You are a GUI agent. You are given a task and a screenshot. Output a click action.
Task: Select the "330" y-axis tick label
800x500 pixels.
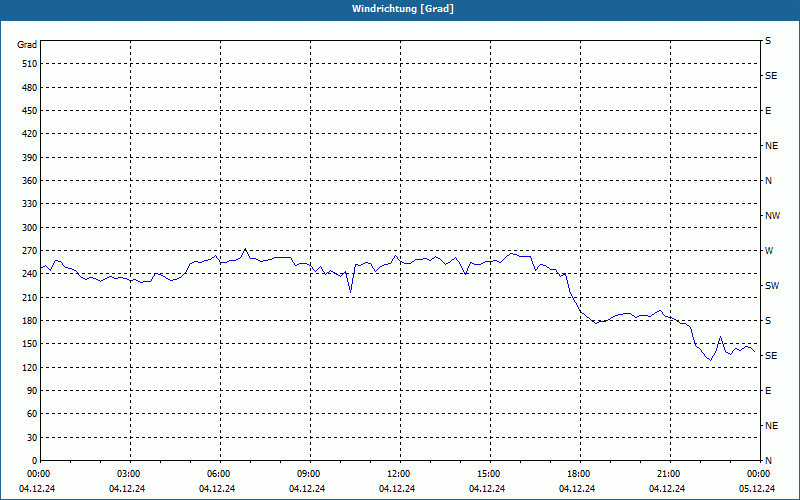coord(30,204)
